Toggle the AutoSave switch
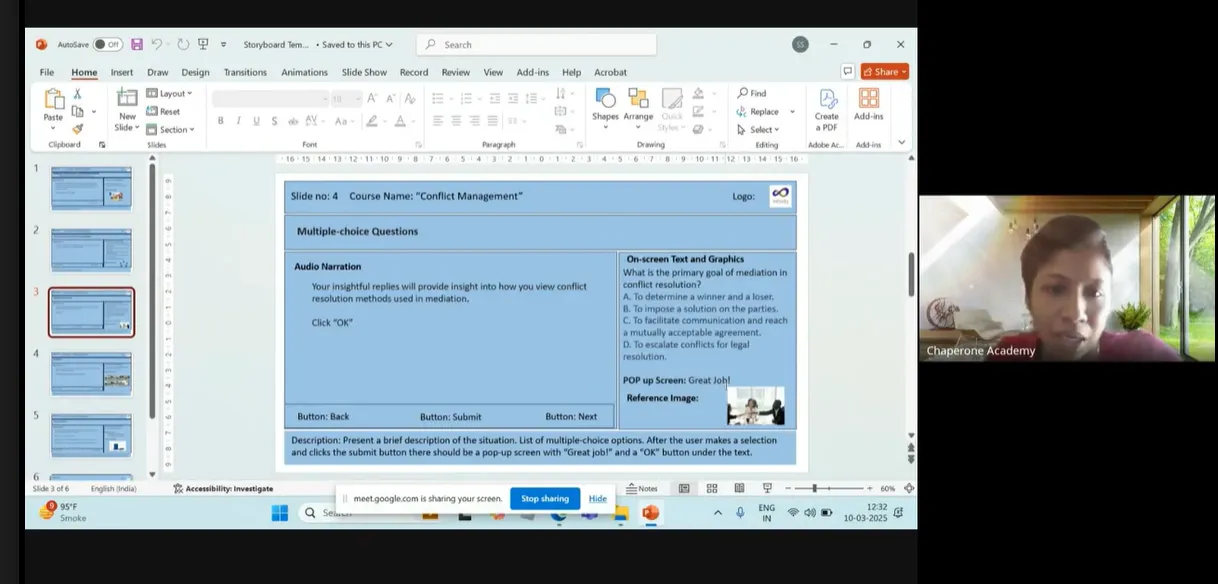 [108, 44]
